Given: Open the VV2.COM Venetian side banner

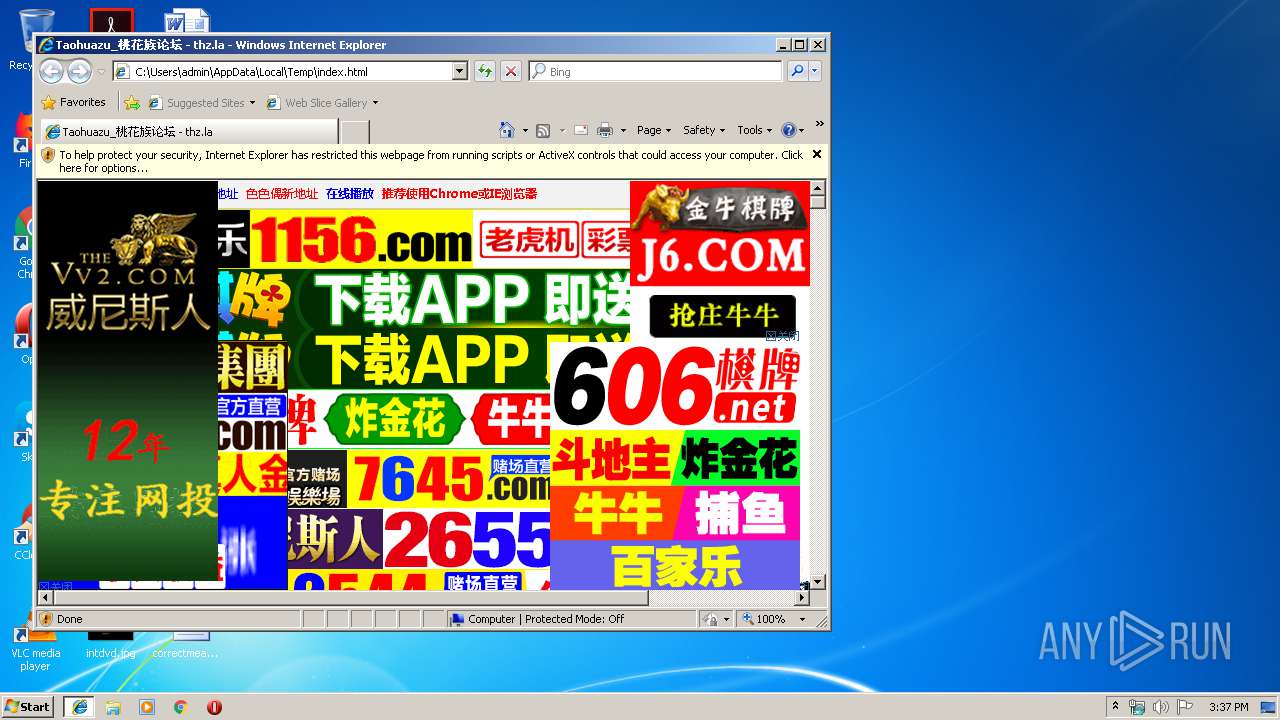Looking at the screenshot, I should click(x=128, y=380).
